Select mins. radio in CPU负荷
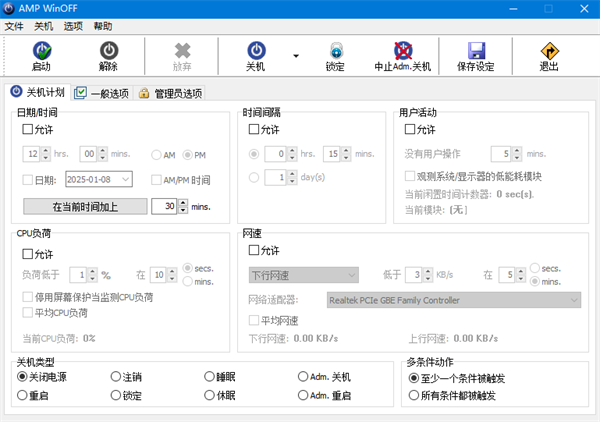600x422 pixels. pos(188,282)
